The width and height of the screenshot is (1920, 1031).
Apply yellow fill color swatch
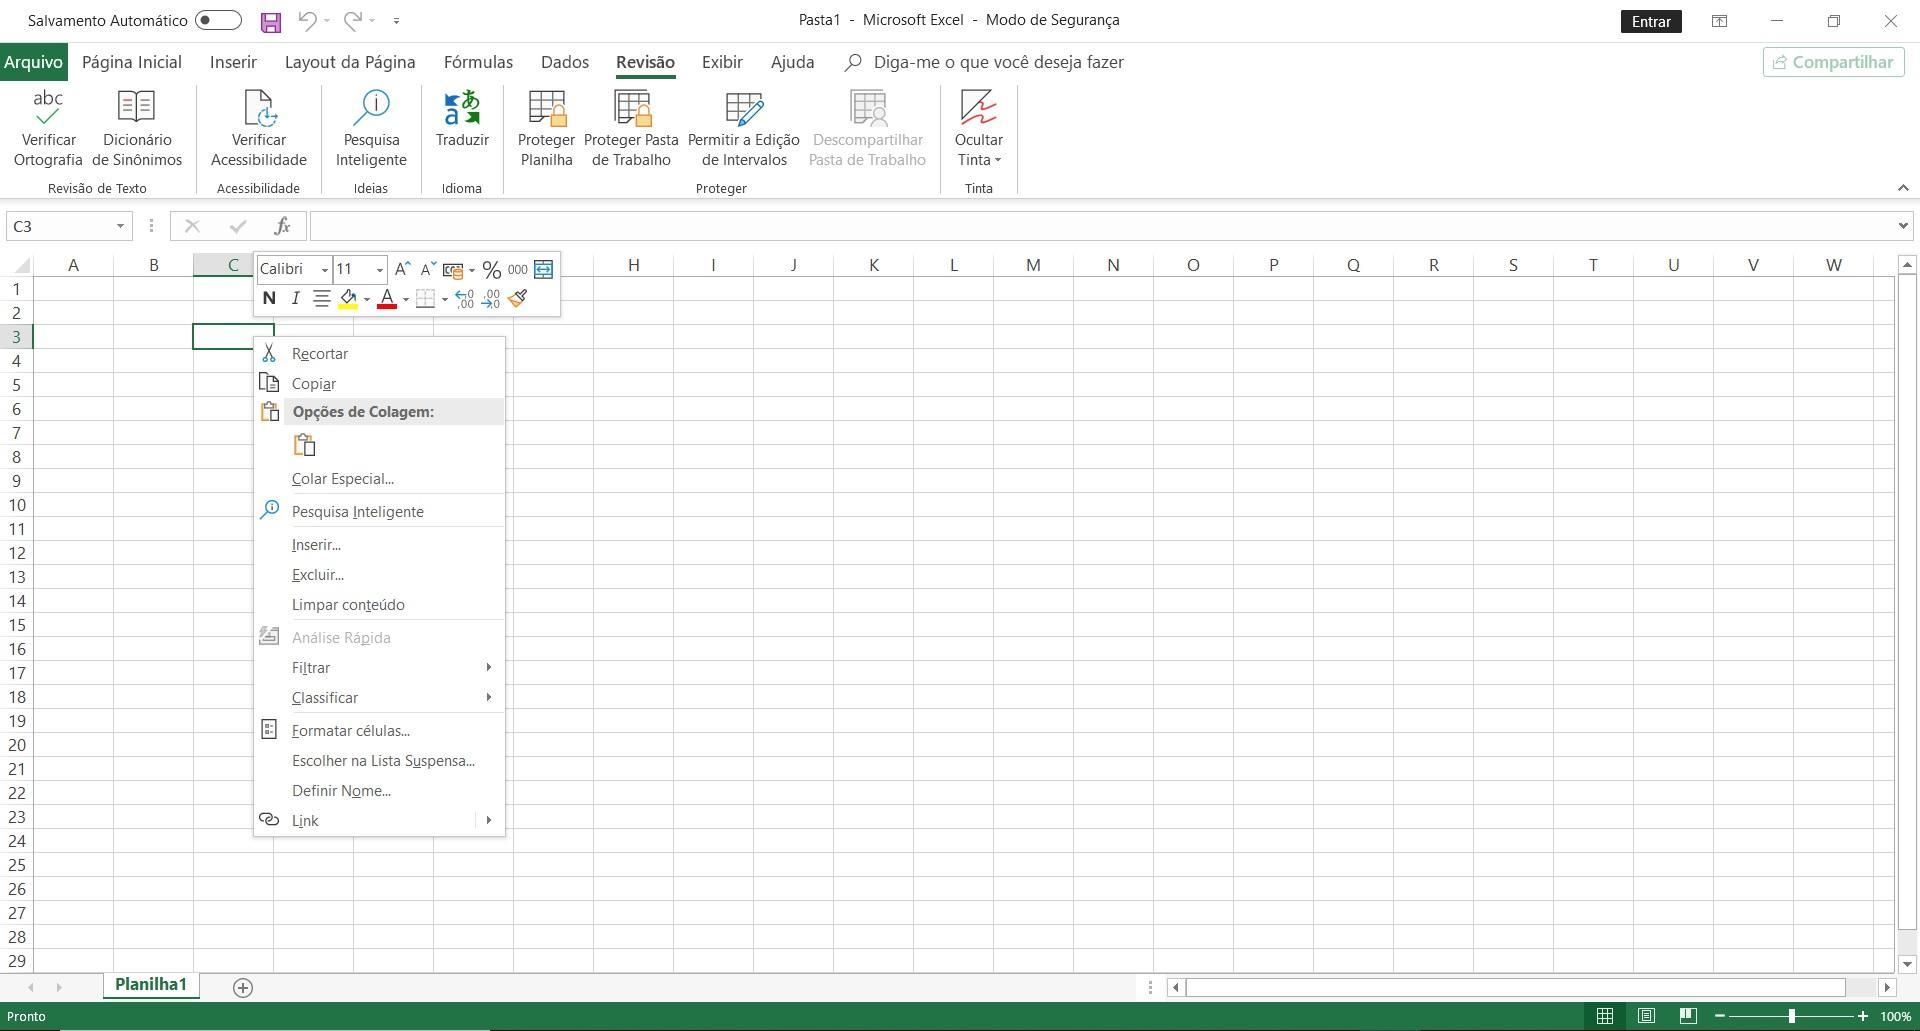(x=348, y=299)
